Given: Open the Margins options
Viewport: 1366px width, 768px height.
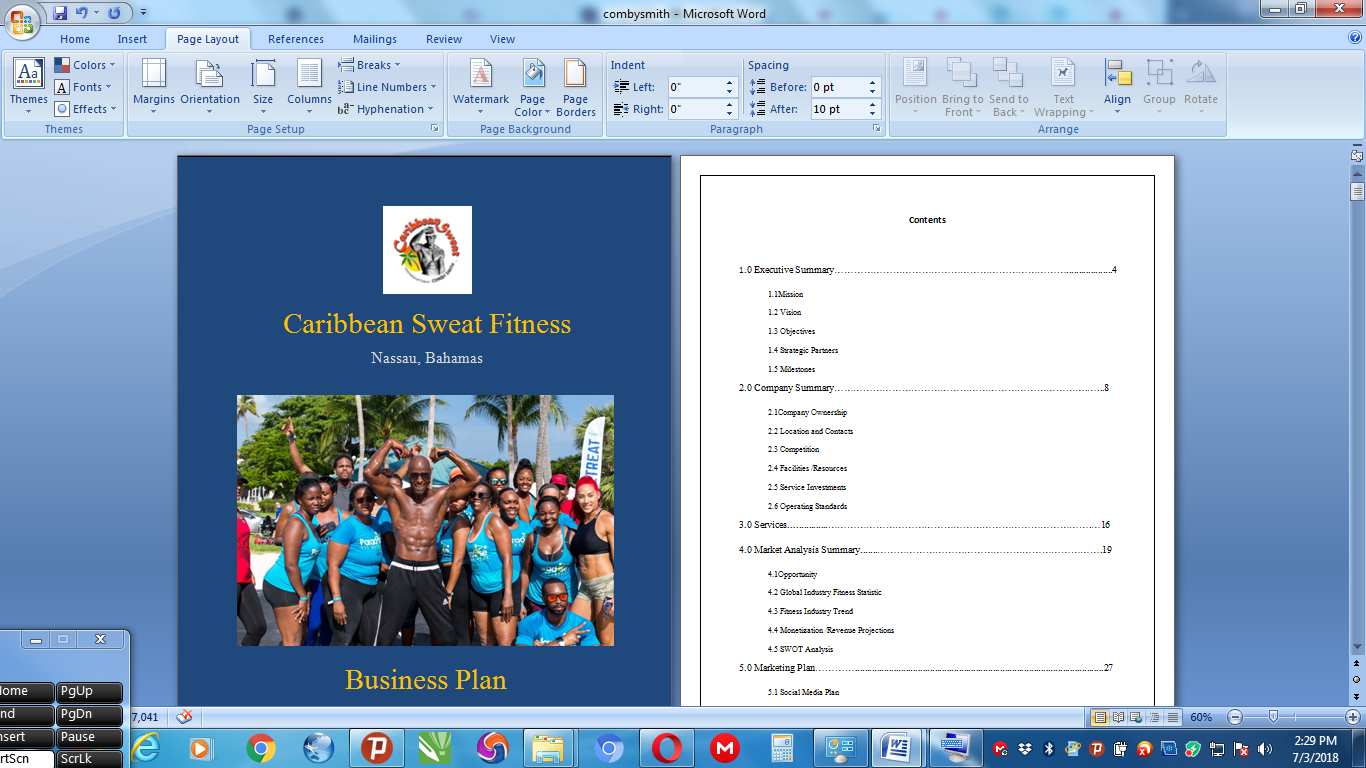Looking at the screenshot, I should (154, 87).
